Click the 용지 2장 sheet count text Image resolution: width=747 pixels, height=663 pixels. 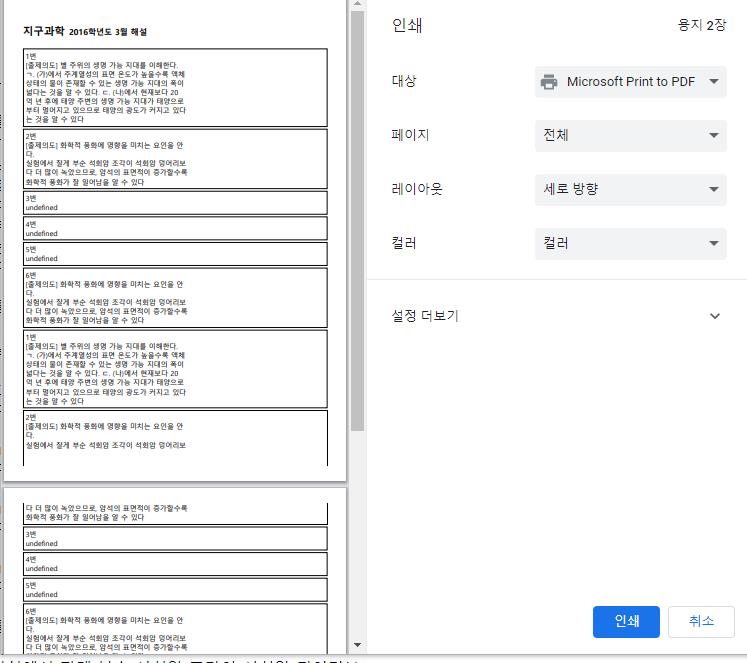pos(702,25)
